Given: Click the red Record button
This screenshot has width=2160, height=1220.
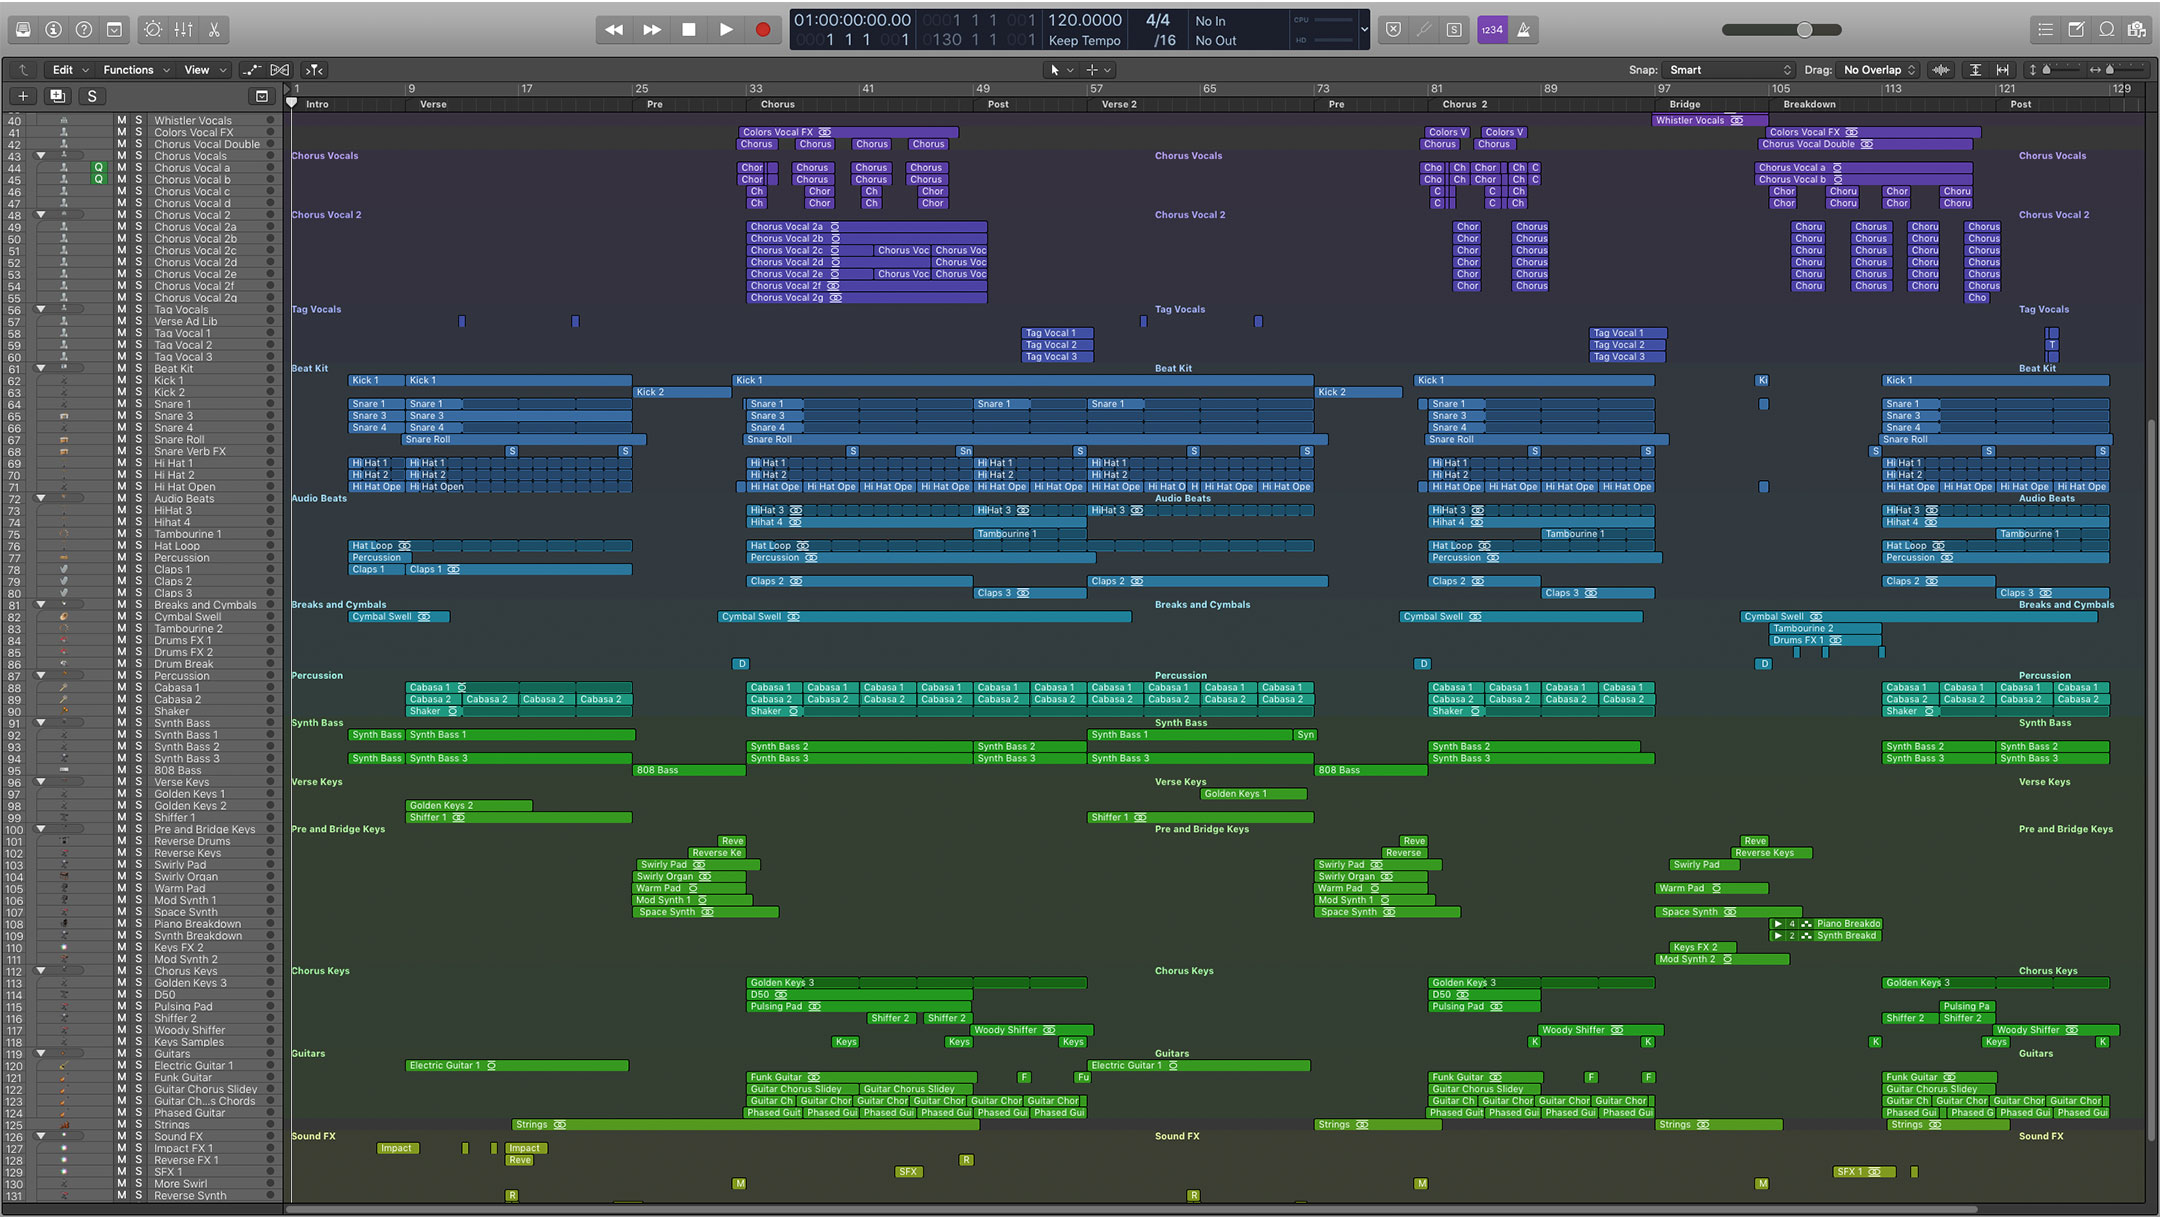Looking at the screenshot, I should pos(763,30).
